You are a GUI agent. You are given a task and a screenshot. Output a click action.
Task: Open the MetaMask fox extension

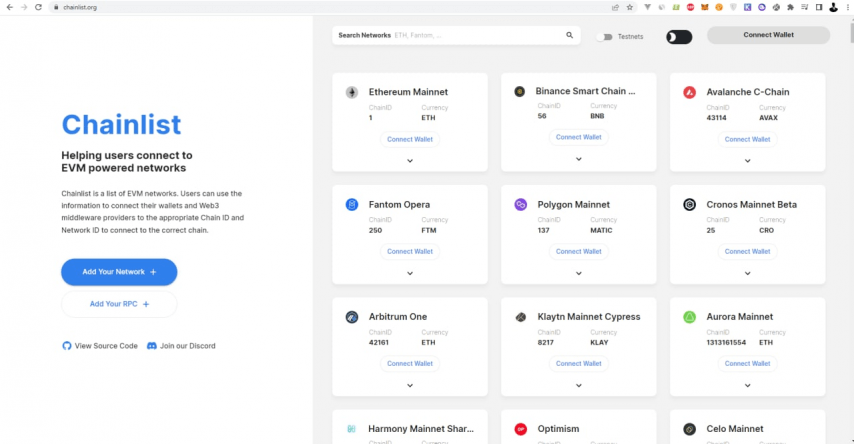tap(705, 7)
